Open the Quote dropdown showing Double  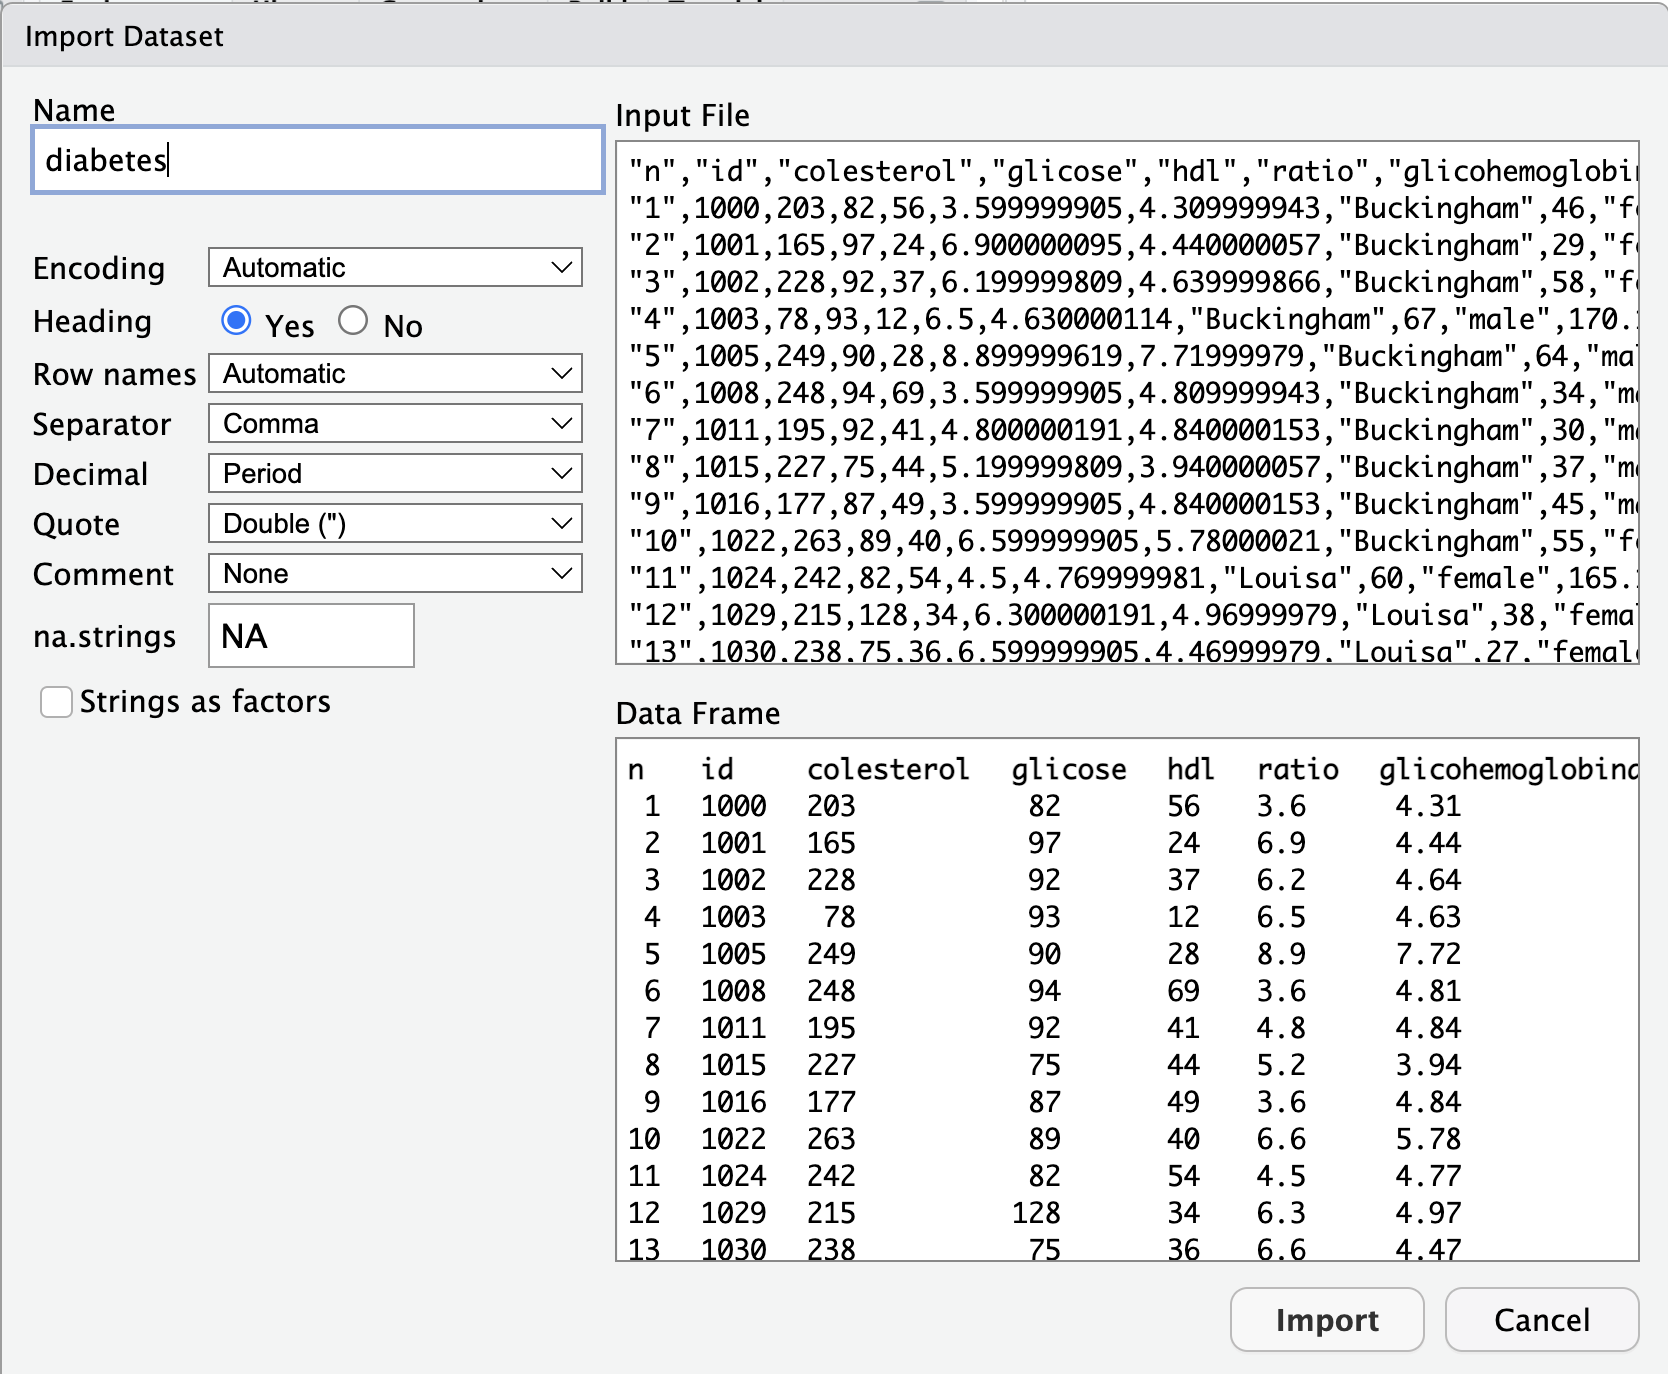(395, 523)
